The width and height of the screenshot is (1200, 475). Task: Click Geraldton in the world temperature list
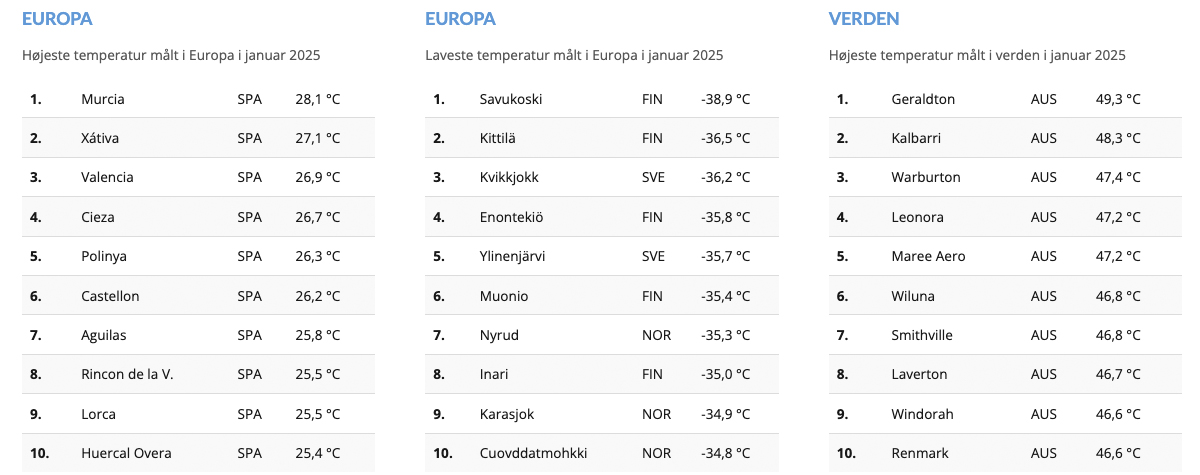coord(923,99)
